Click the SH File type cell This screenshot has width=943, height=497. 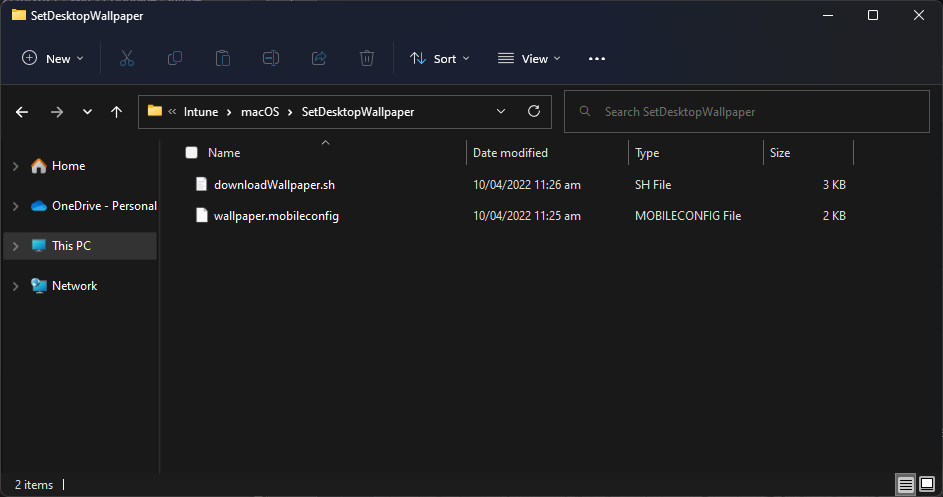click(653, 185)
